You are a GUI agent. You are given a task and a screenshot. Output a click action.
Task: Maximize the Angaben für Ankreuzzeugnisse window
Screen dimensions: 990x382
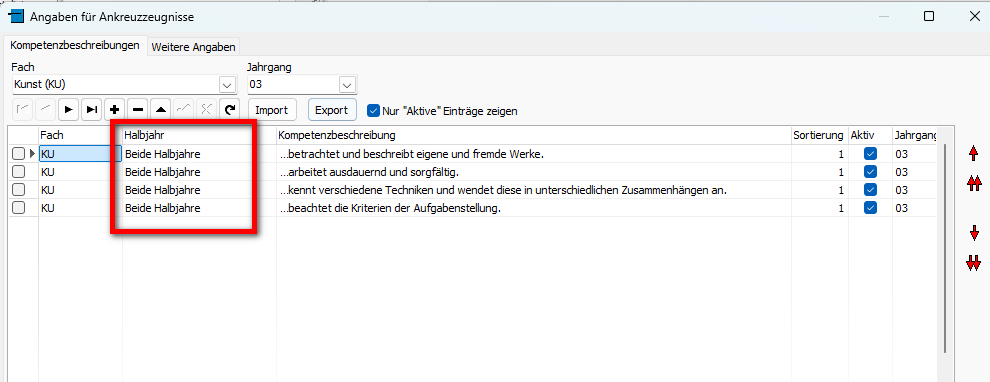click(929, 16)
